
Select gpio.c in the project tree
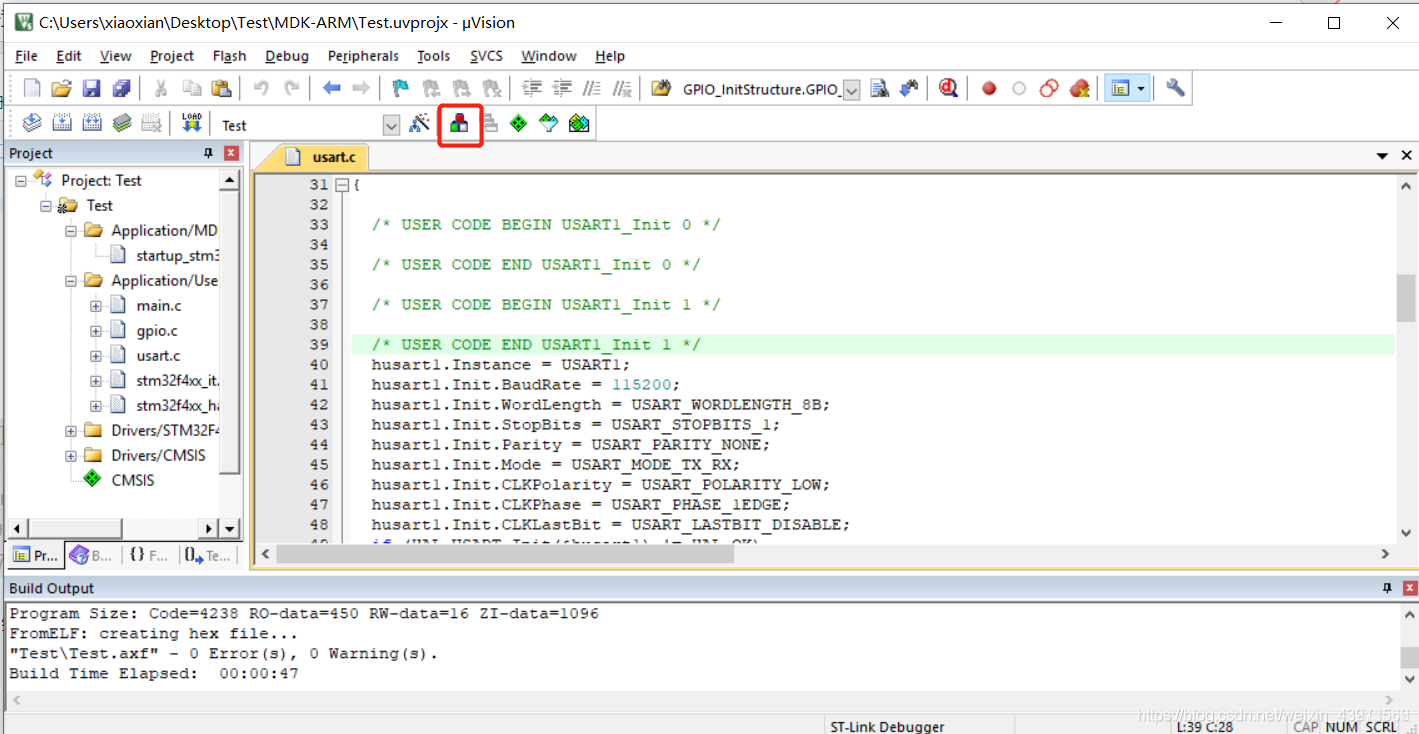click(x=158, y=330)
